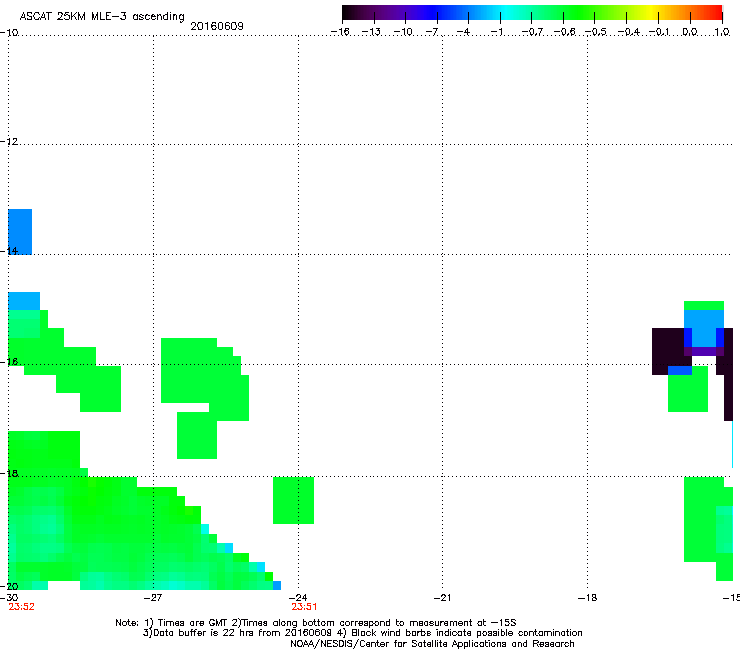Click the '1.0' color scale label
This screenshot has width=740, height=650.
[x=722, y=32]
